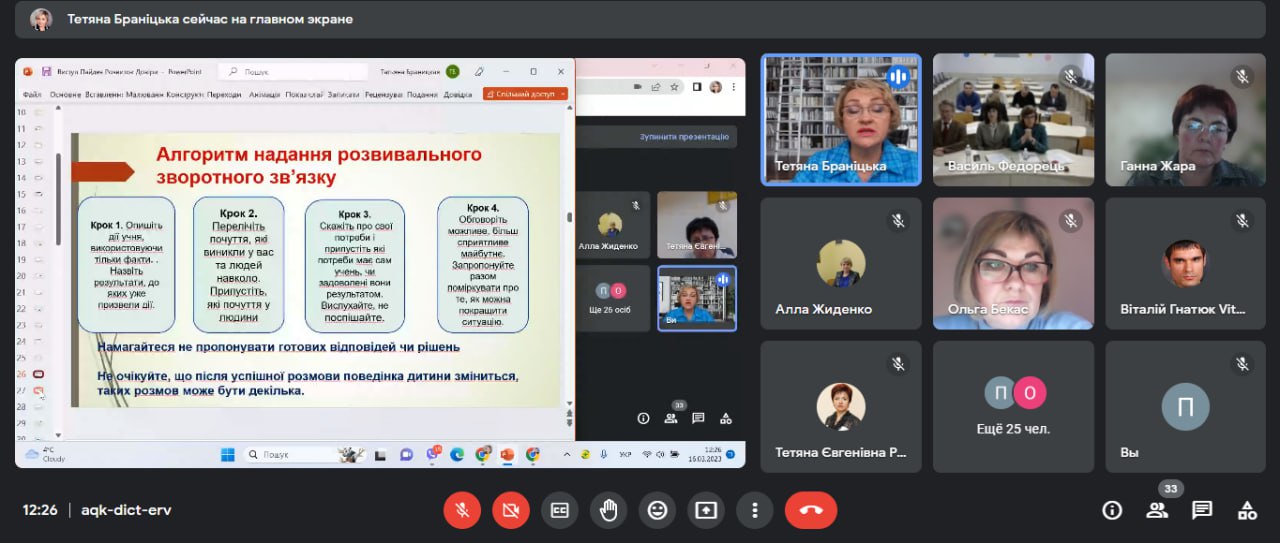This screenshot has height=543, width=1280.
Task: Click the Алла Жиденко participant tile
Action: tap(841, 262)
